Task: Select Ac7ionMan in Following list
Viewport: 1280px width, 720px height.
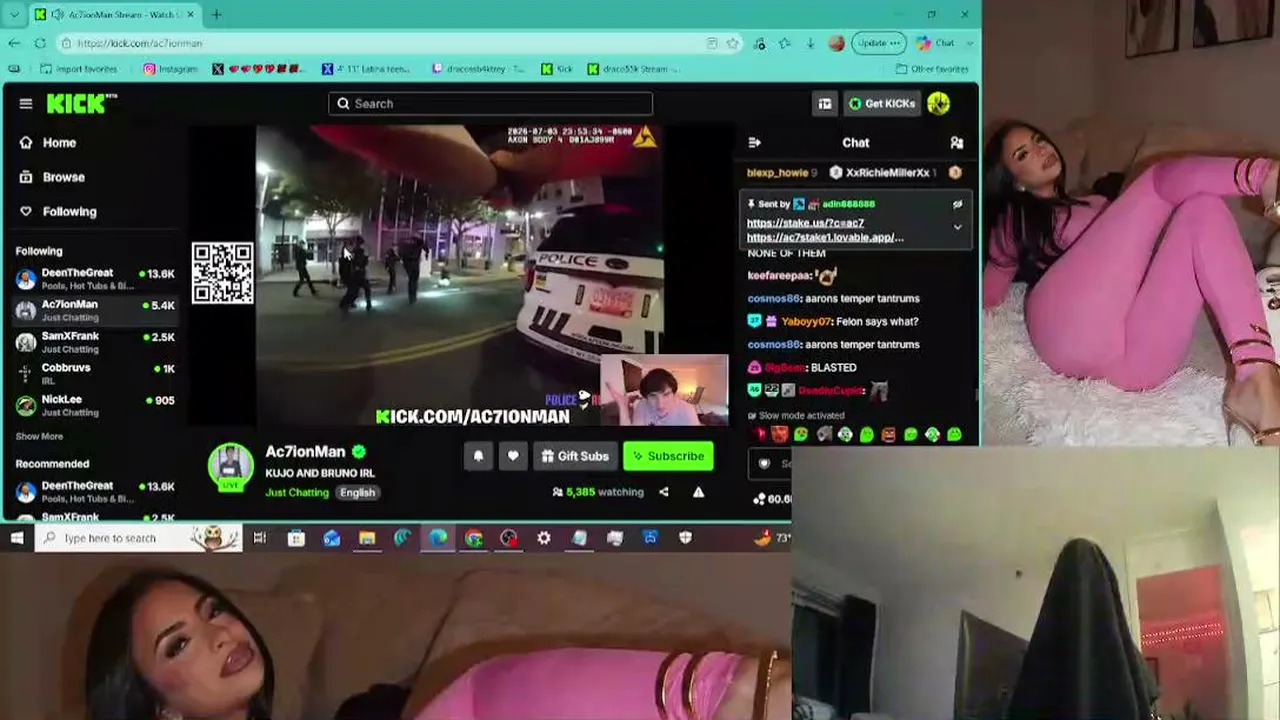Action: (95, 310)
